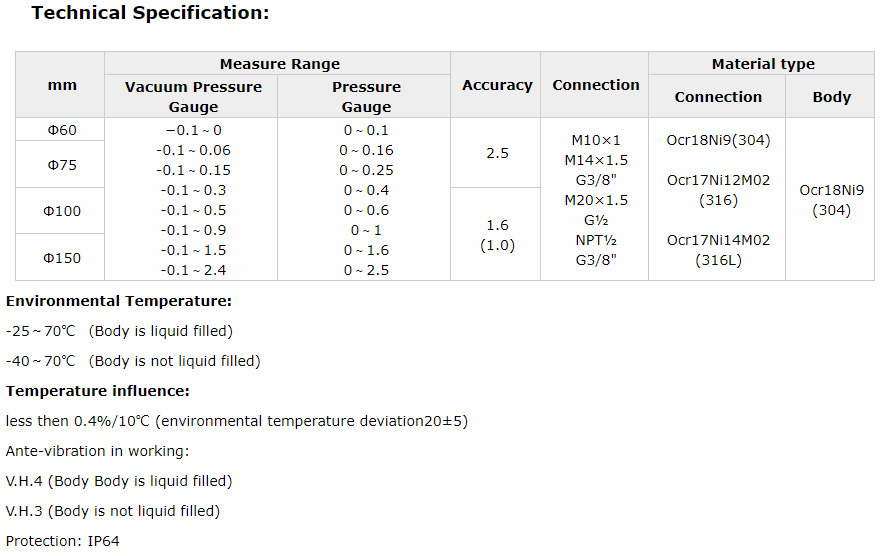This screenshot has height=556, width=891.
Task: Click the 1.6 (1.0) accuracy cell
Action: coord(497,236)
